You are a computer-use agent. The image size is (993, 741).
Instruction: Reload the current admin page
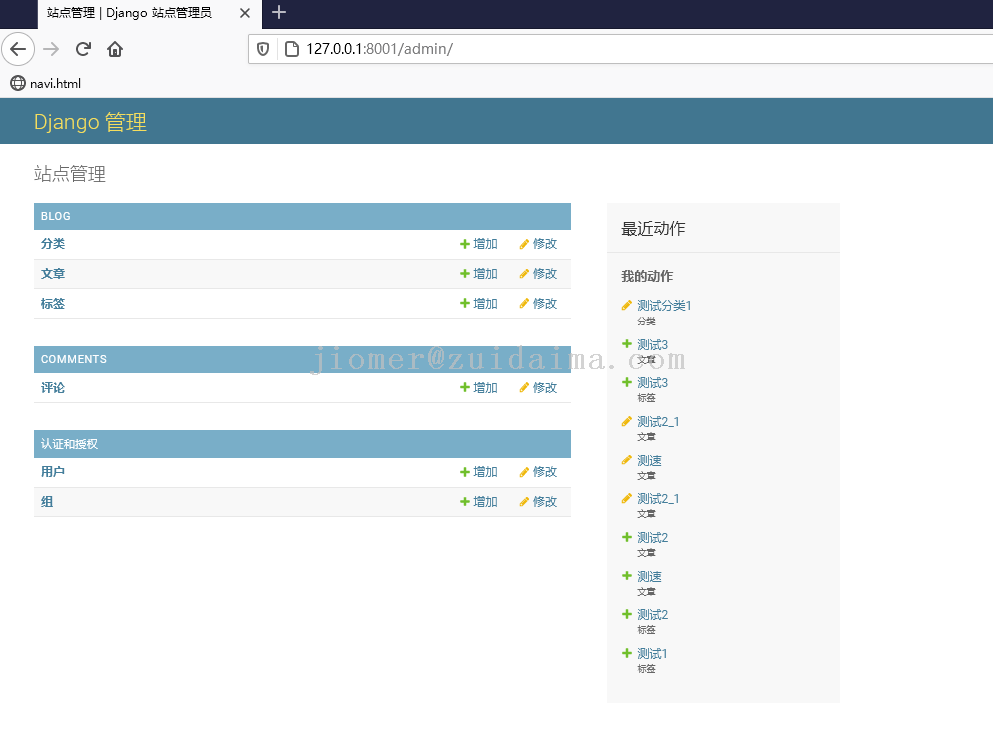83,49
